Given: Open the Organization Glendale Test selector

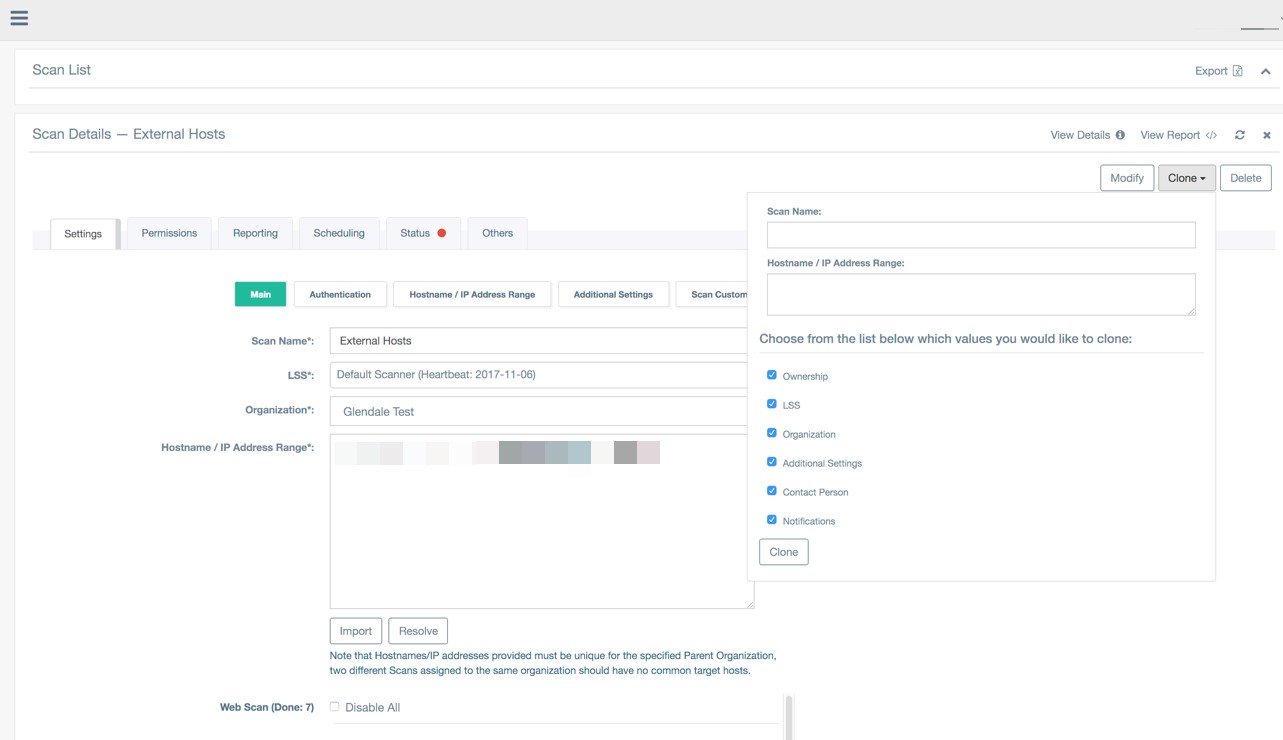Looking at the screenshot, I should point(540,411).
